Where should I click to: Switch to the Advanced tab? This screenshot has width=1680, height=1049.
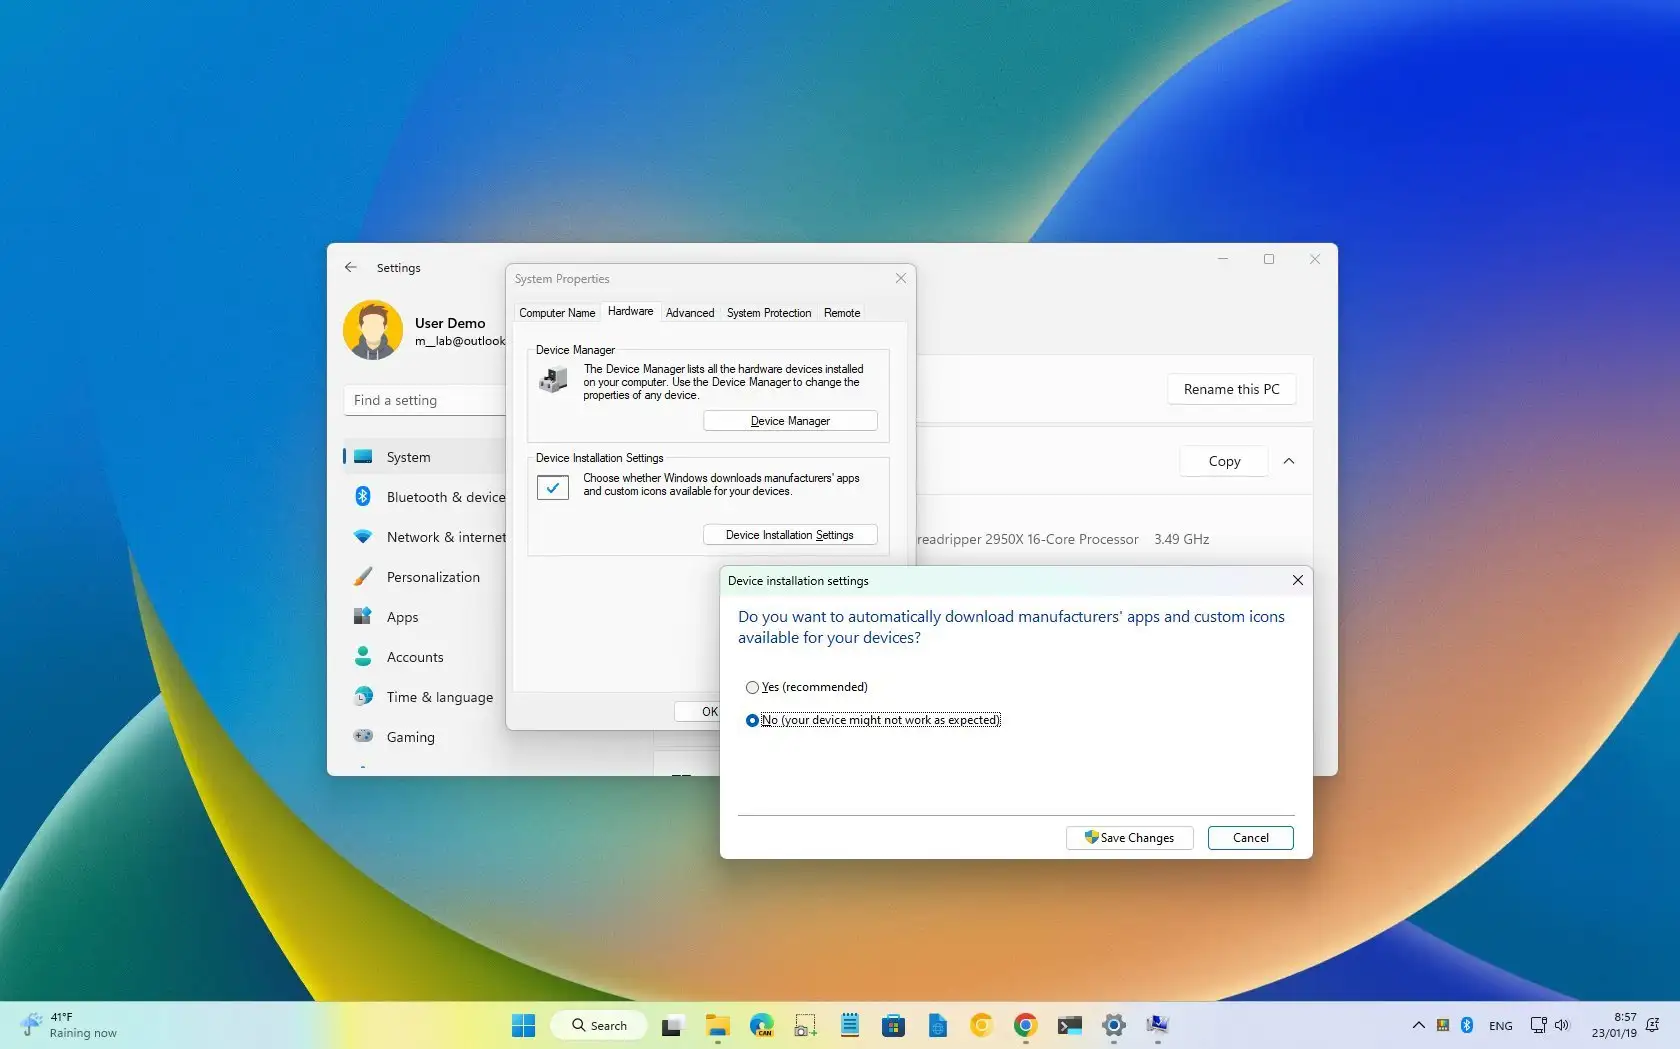click(689, 313)
